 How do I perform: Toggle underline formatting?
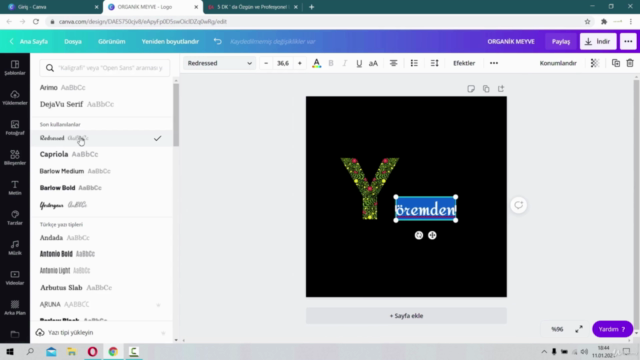[x=359, y=63]
